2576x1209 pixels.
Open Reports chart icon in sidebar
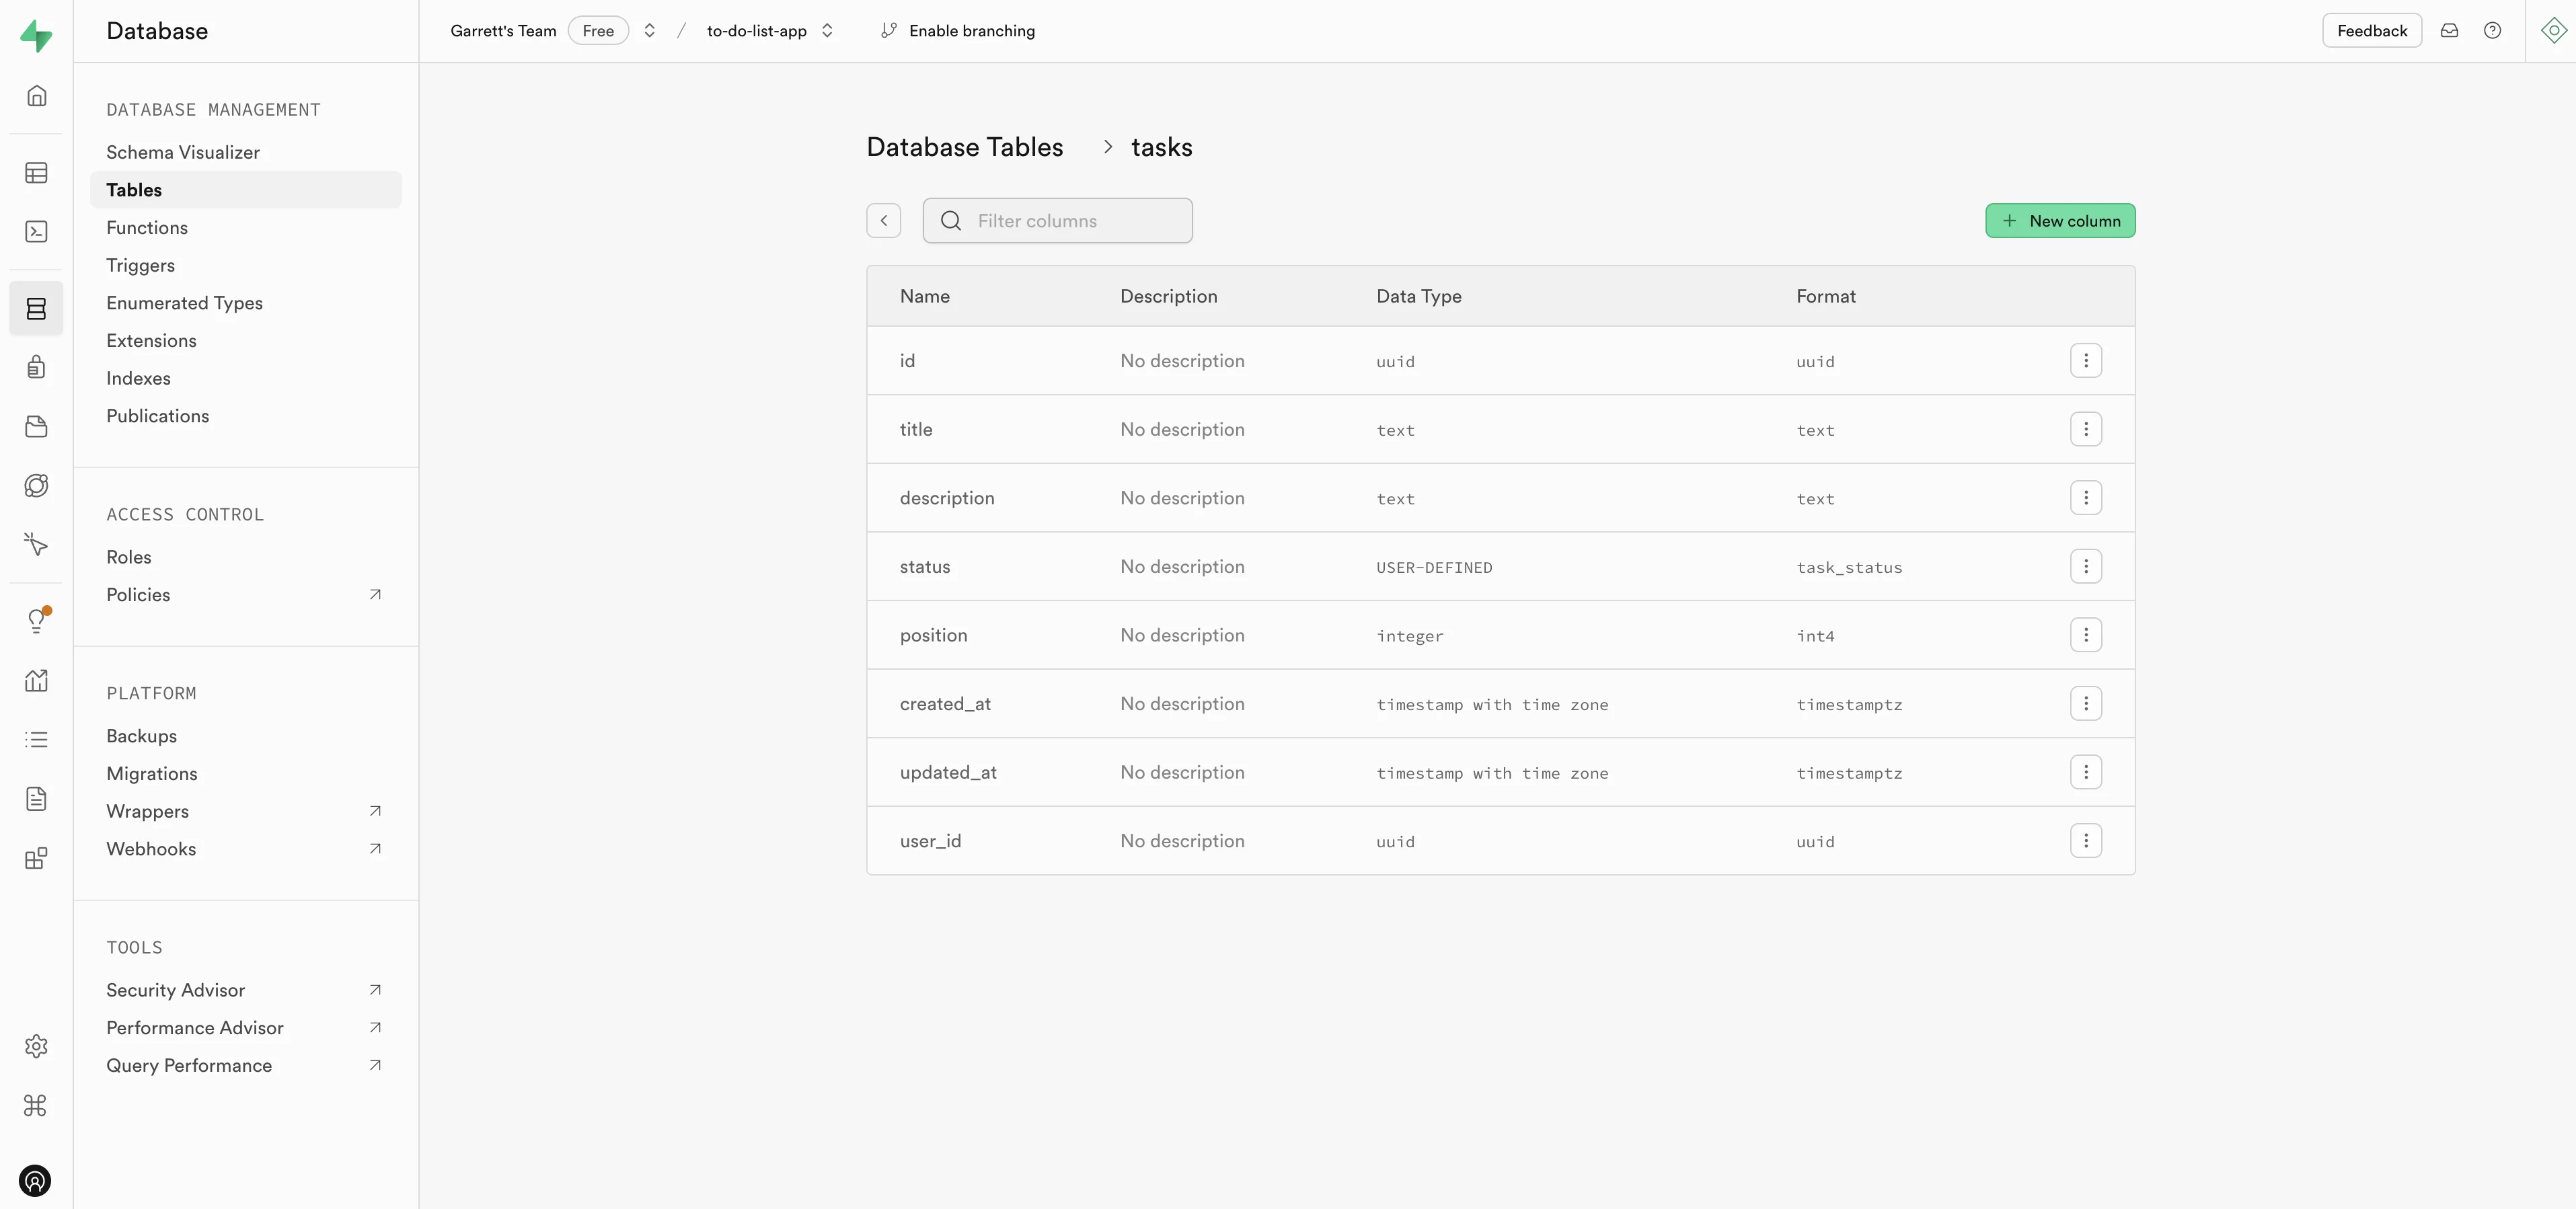[x=36, y=681]
